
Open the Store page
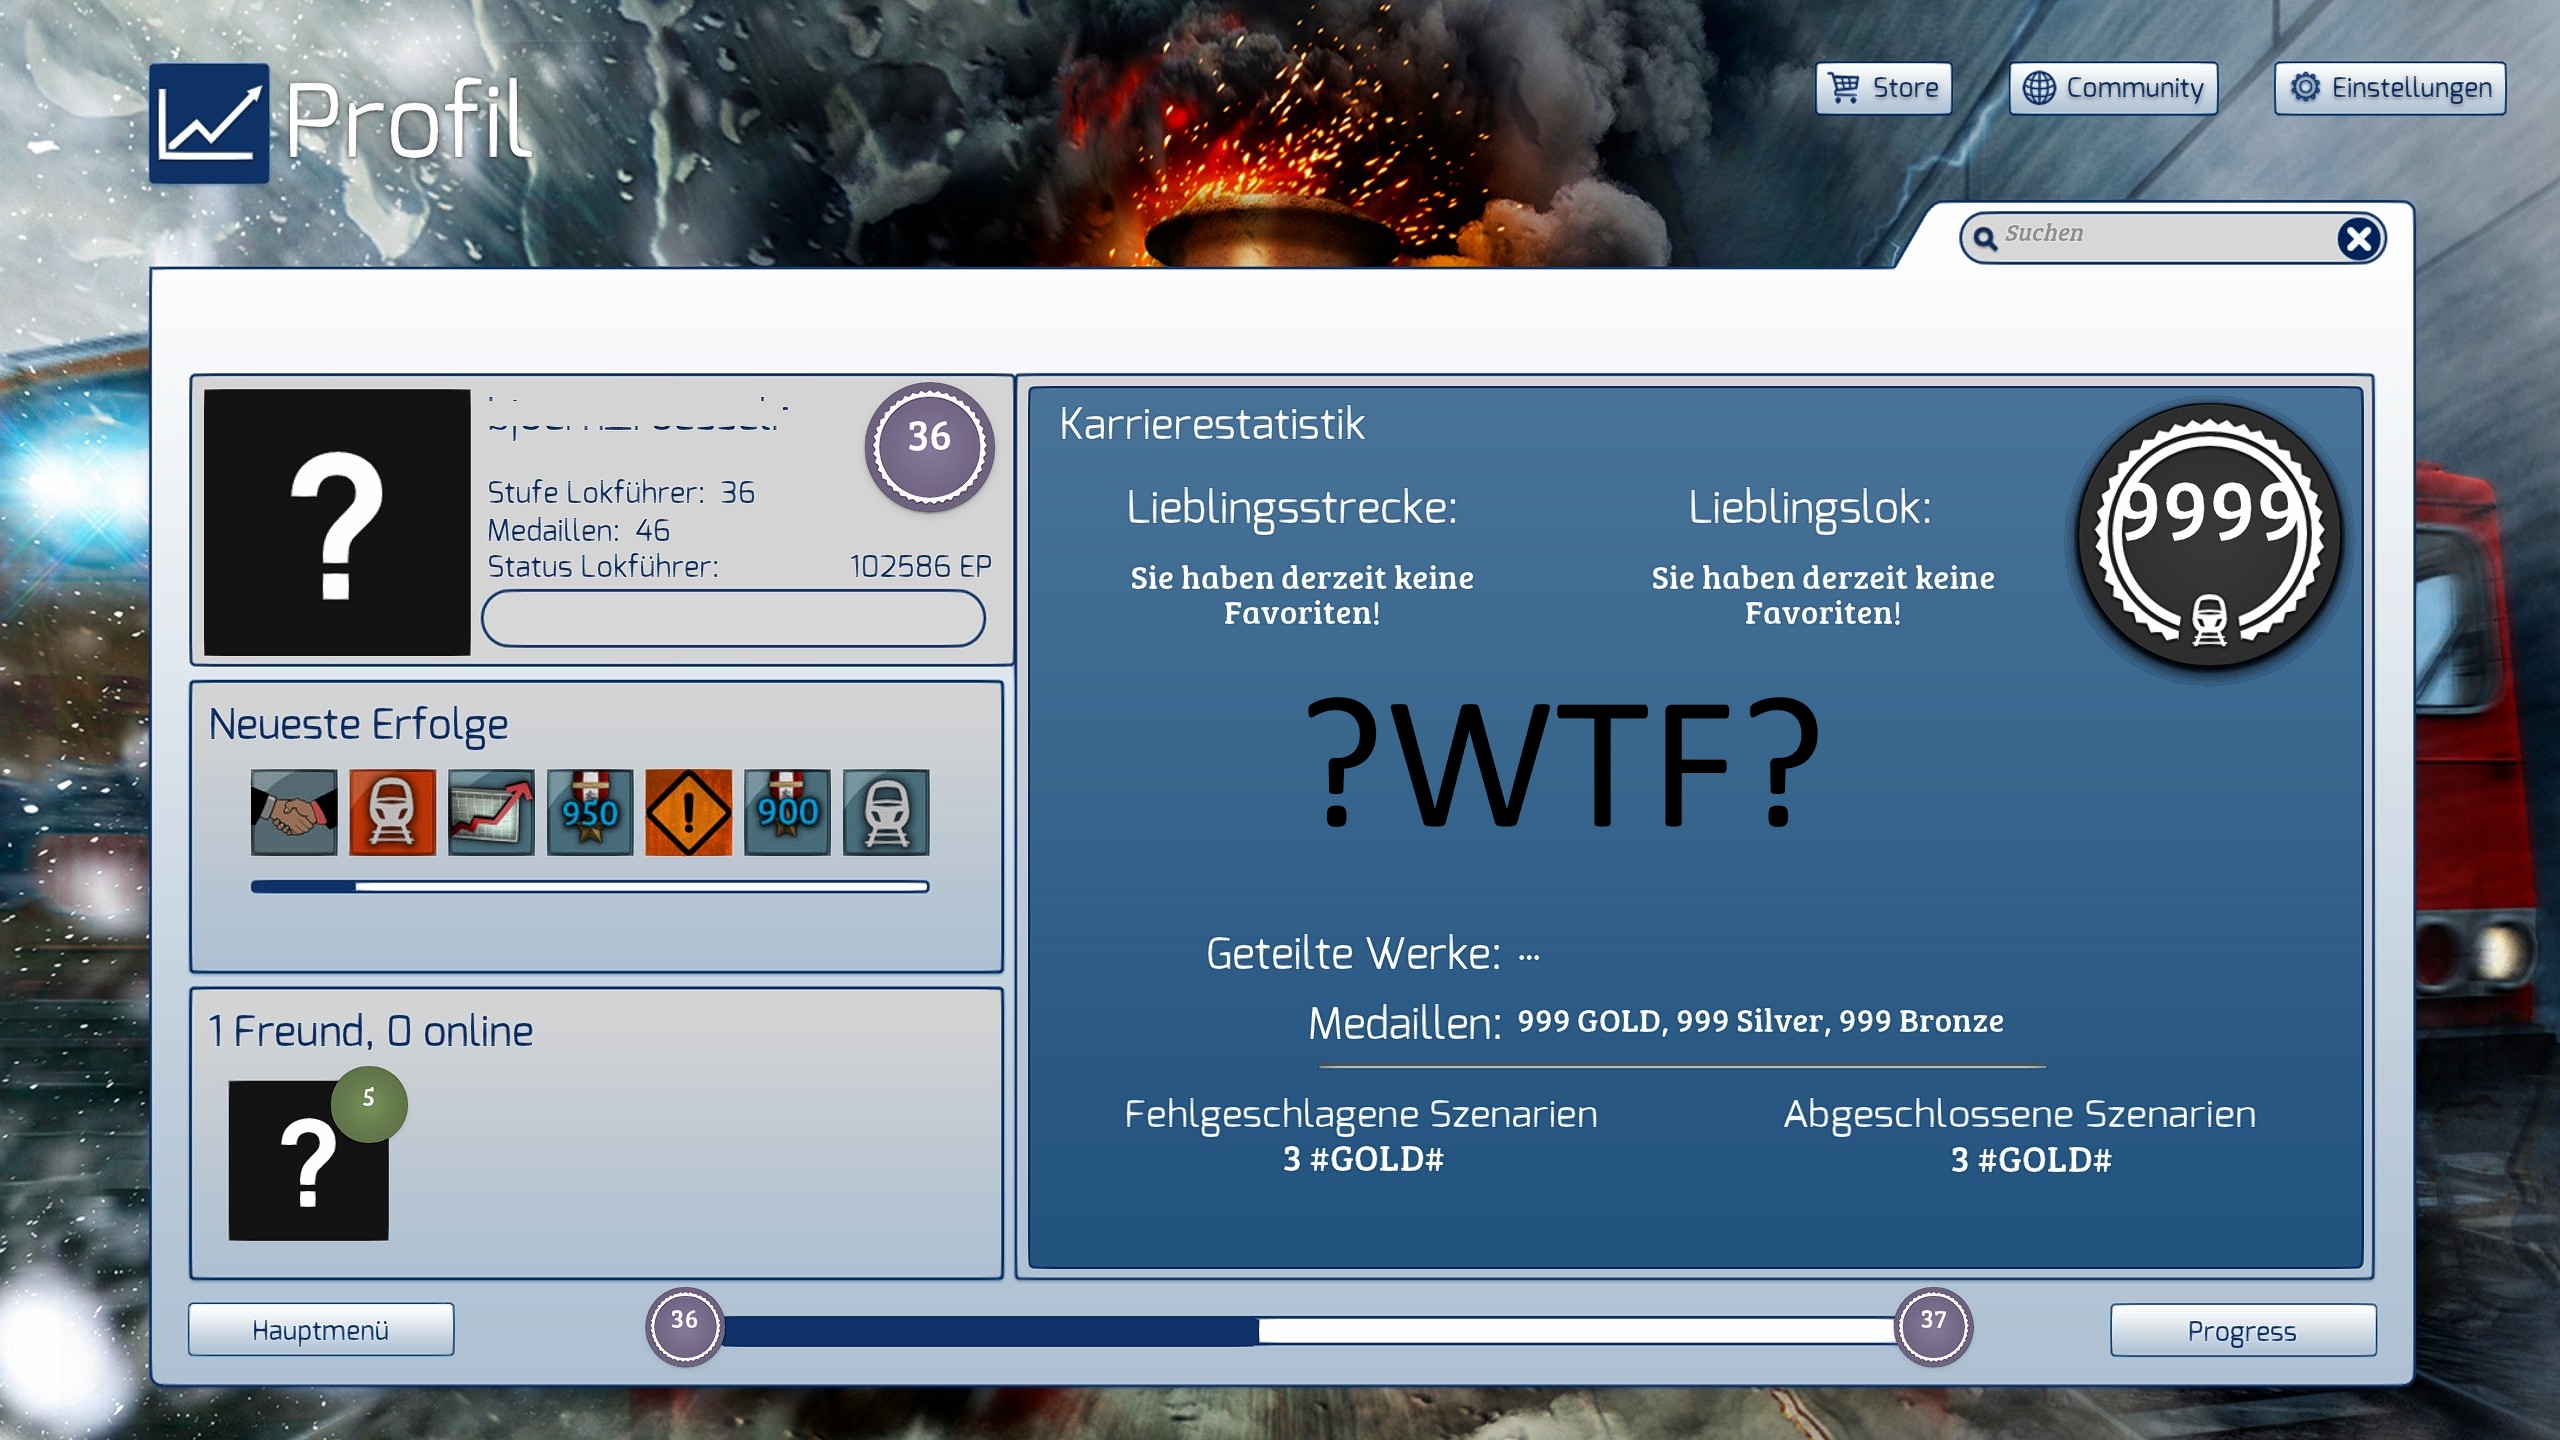click(x=1883, y=88)
